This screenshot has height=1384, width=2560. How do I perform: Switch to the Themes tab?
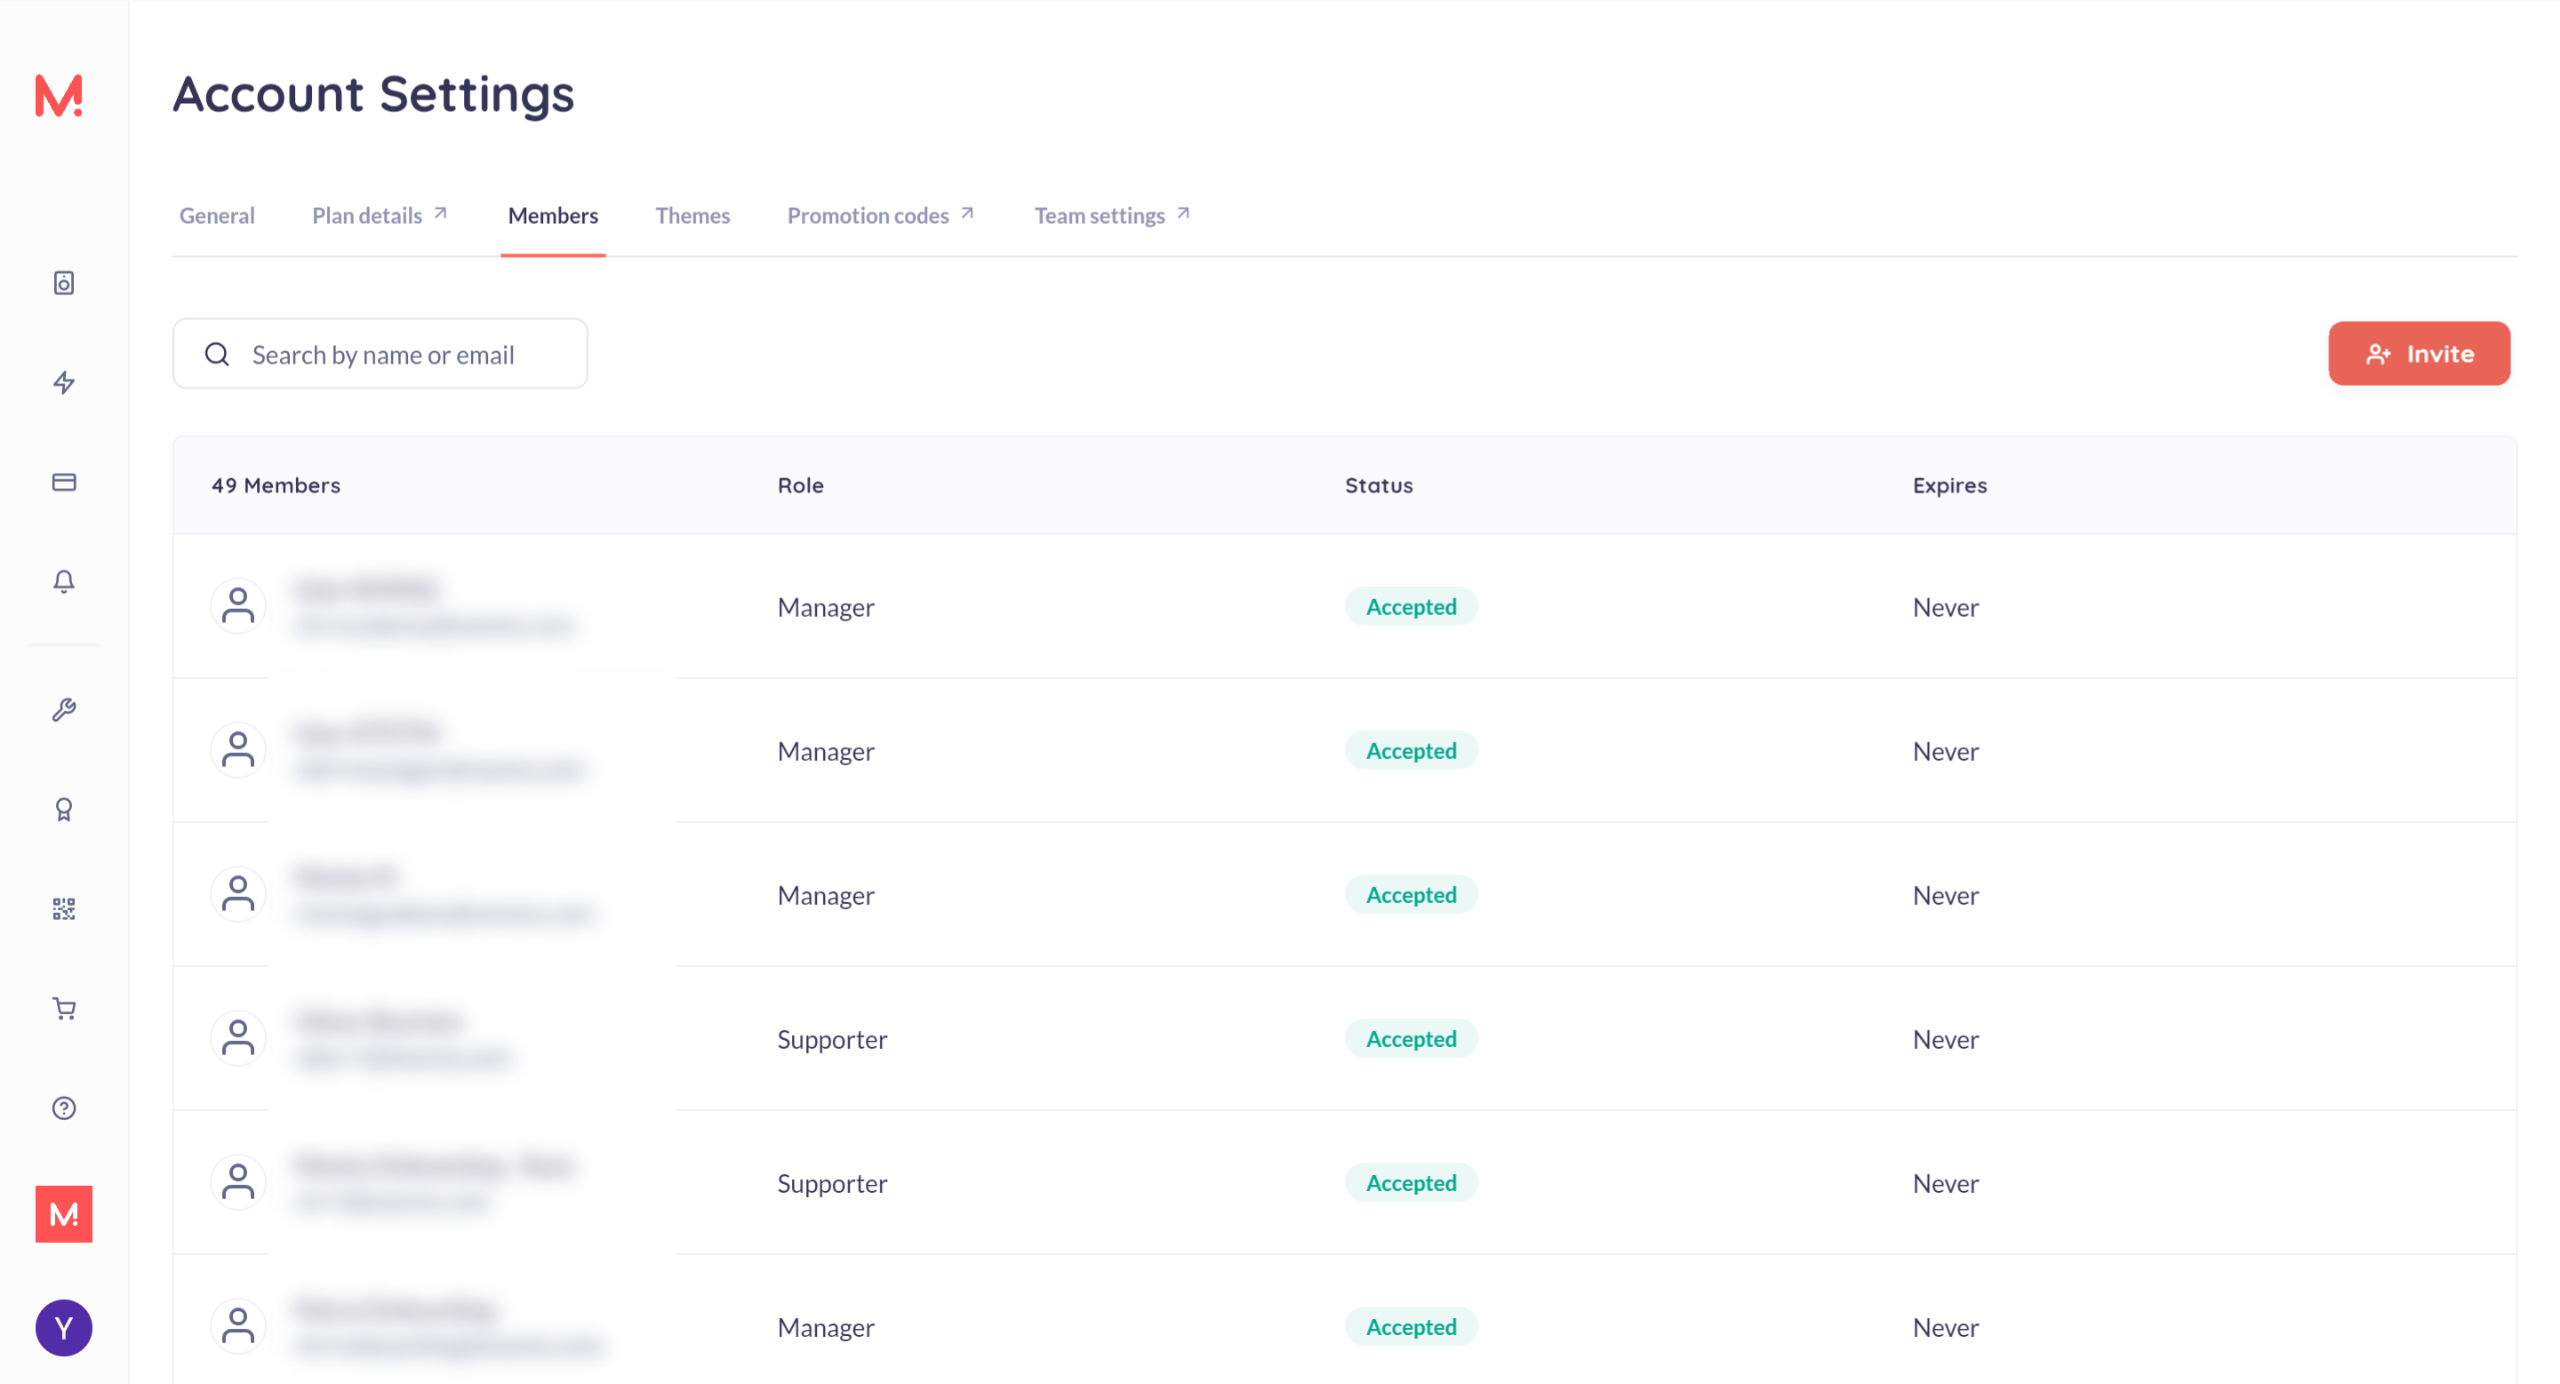click(x=692, y=215)
